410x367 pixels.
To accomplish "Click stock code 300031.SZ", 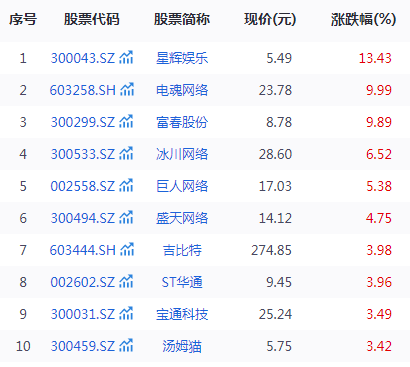I will click(82, 314).
